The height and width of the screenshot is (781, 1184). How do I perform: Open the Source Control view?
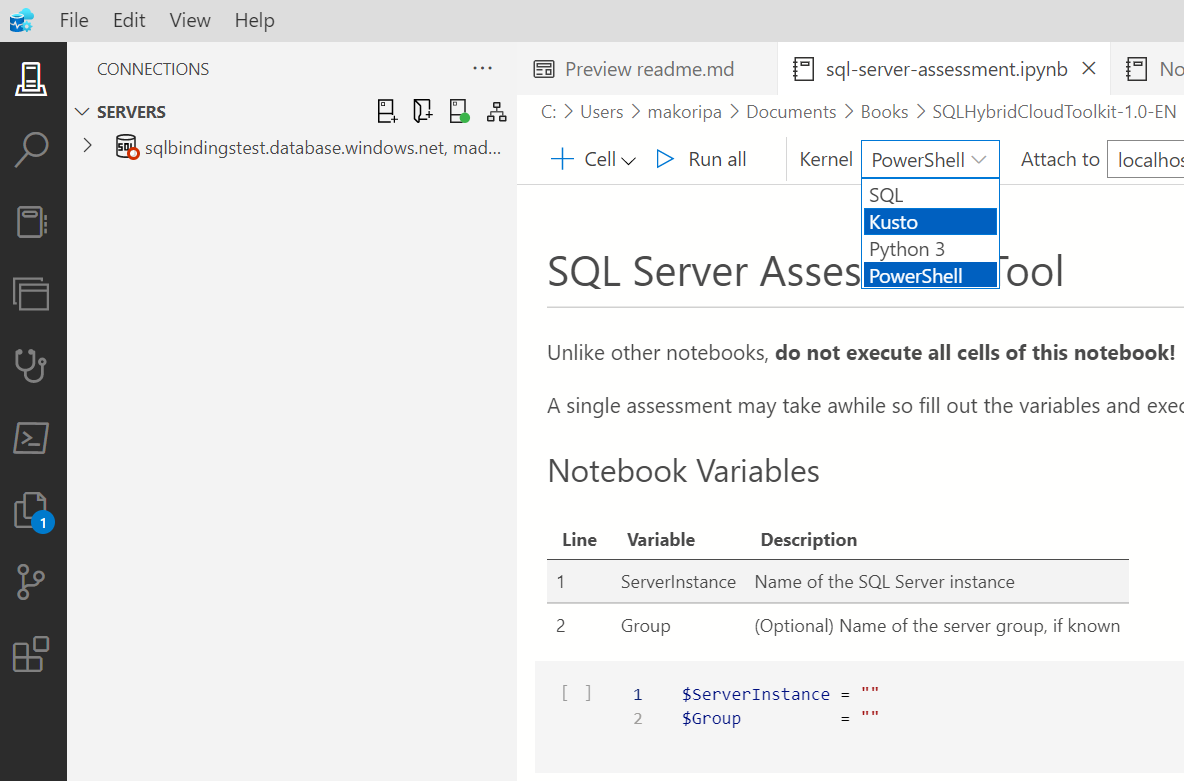click(33, 582)
